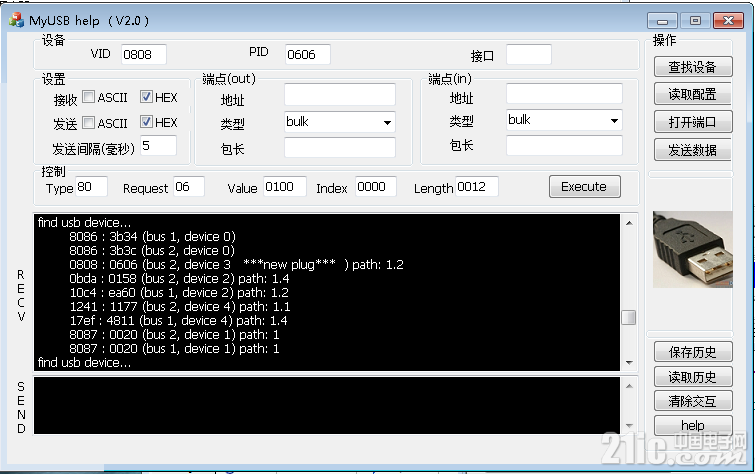Open the 端点(out) 类型 bulk dropdown
The width and height of the screenshot is (755, 474).
340,122
